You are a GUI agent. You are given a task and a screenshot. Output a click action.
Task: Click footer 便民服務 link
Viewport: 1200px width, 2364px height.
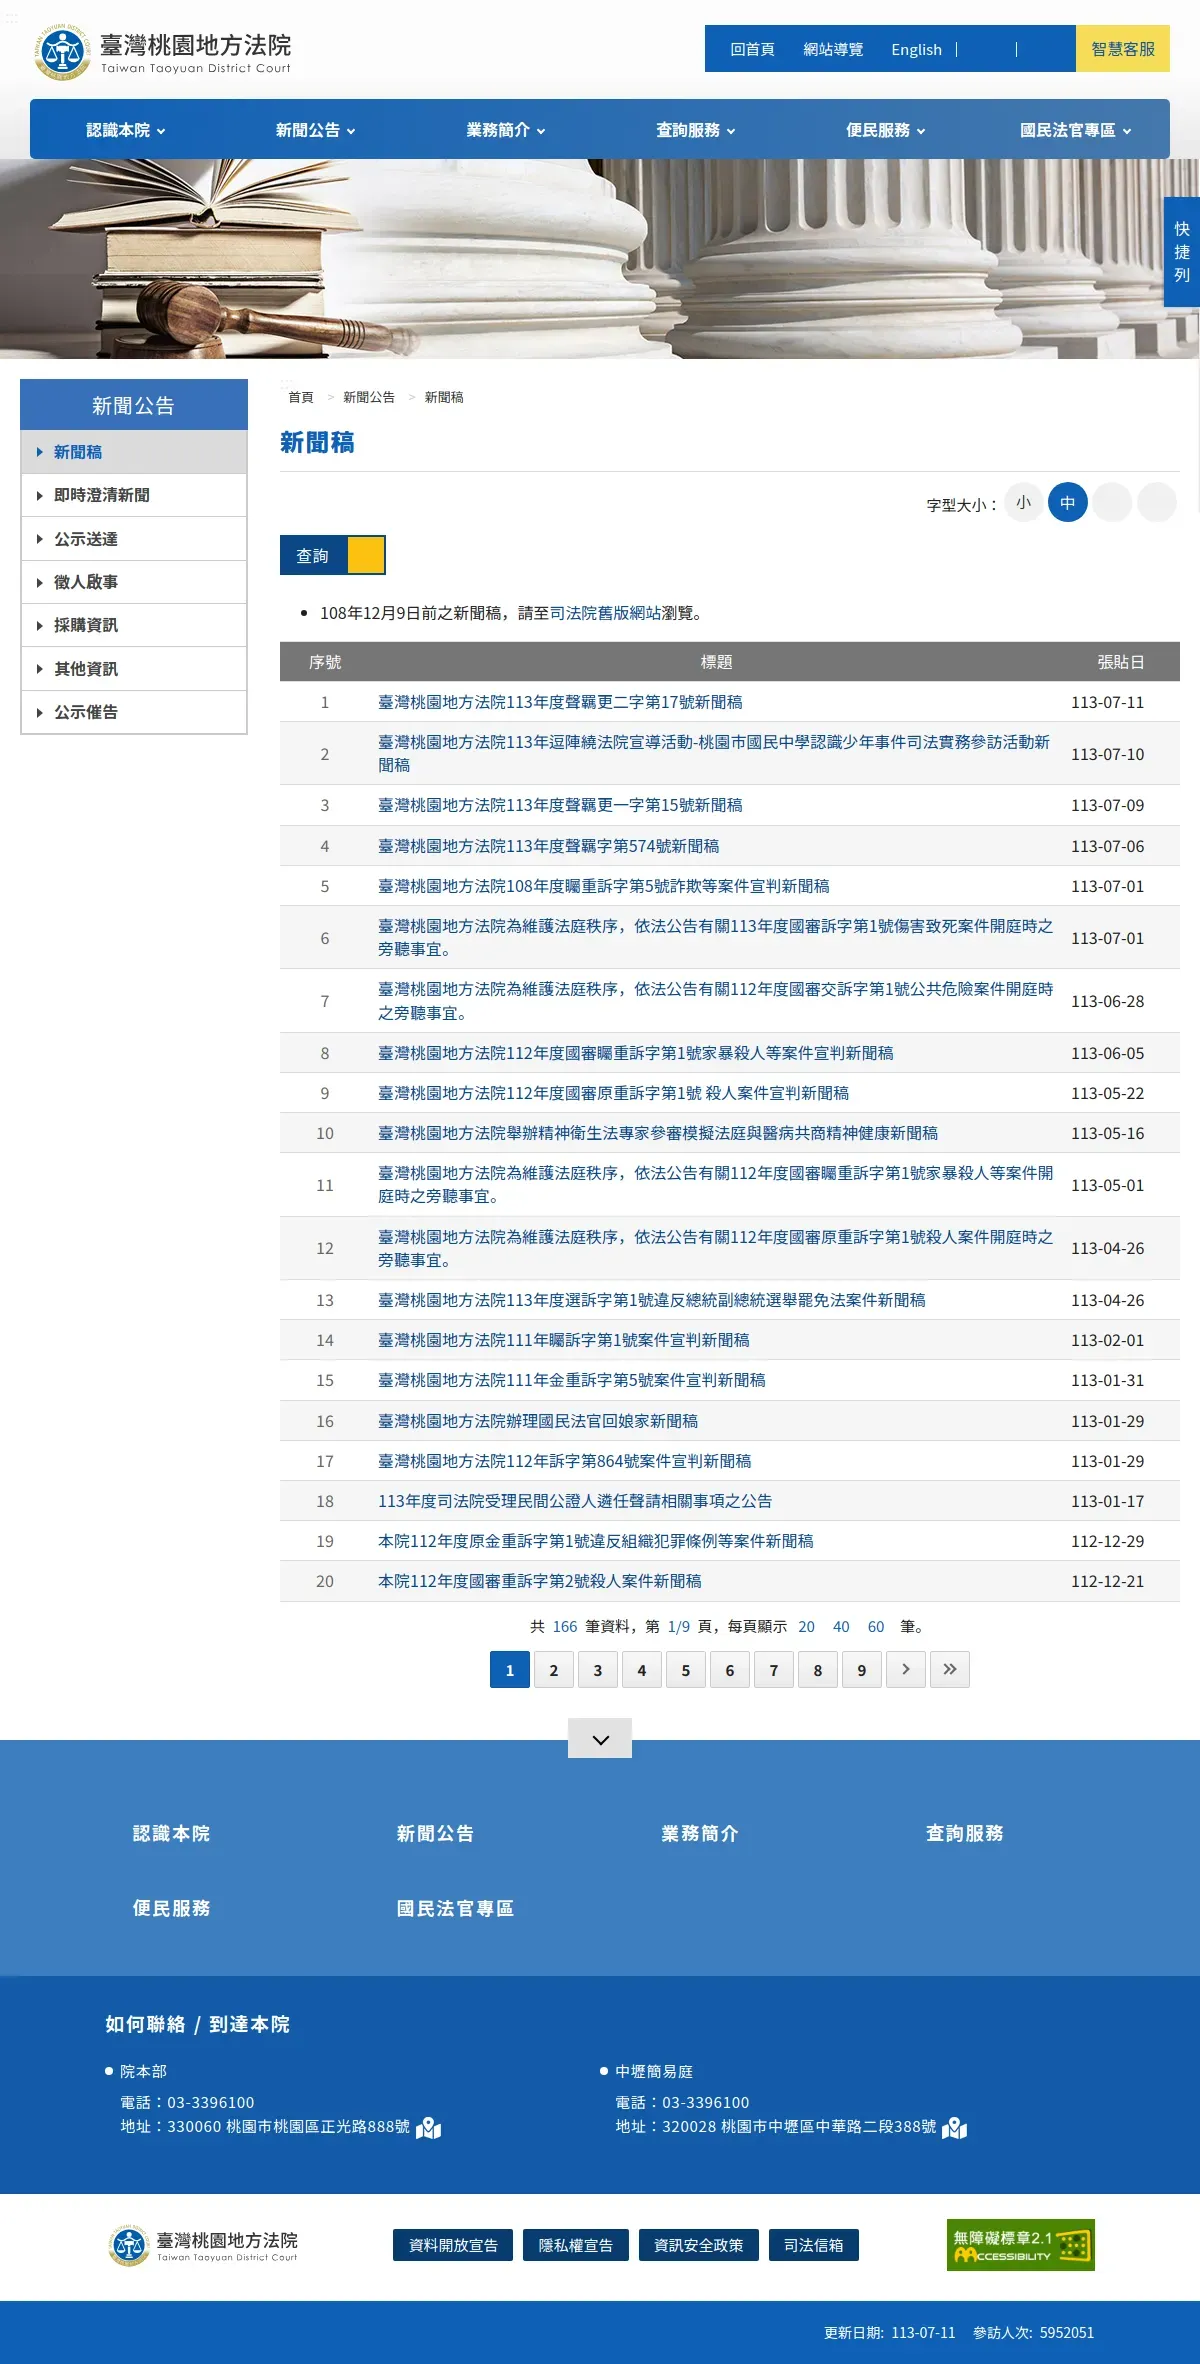(x=171, y=1908)
